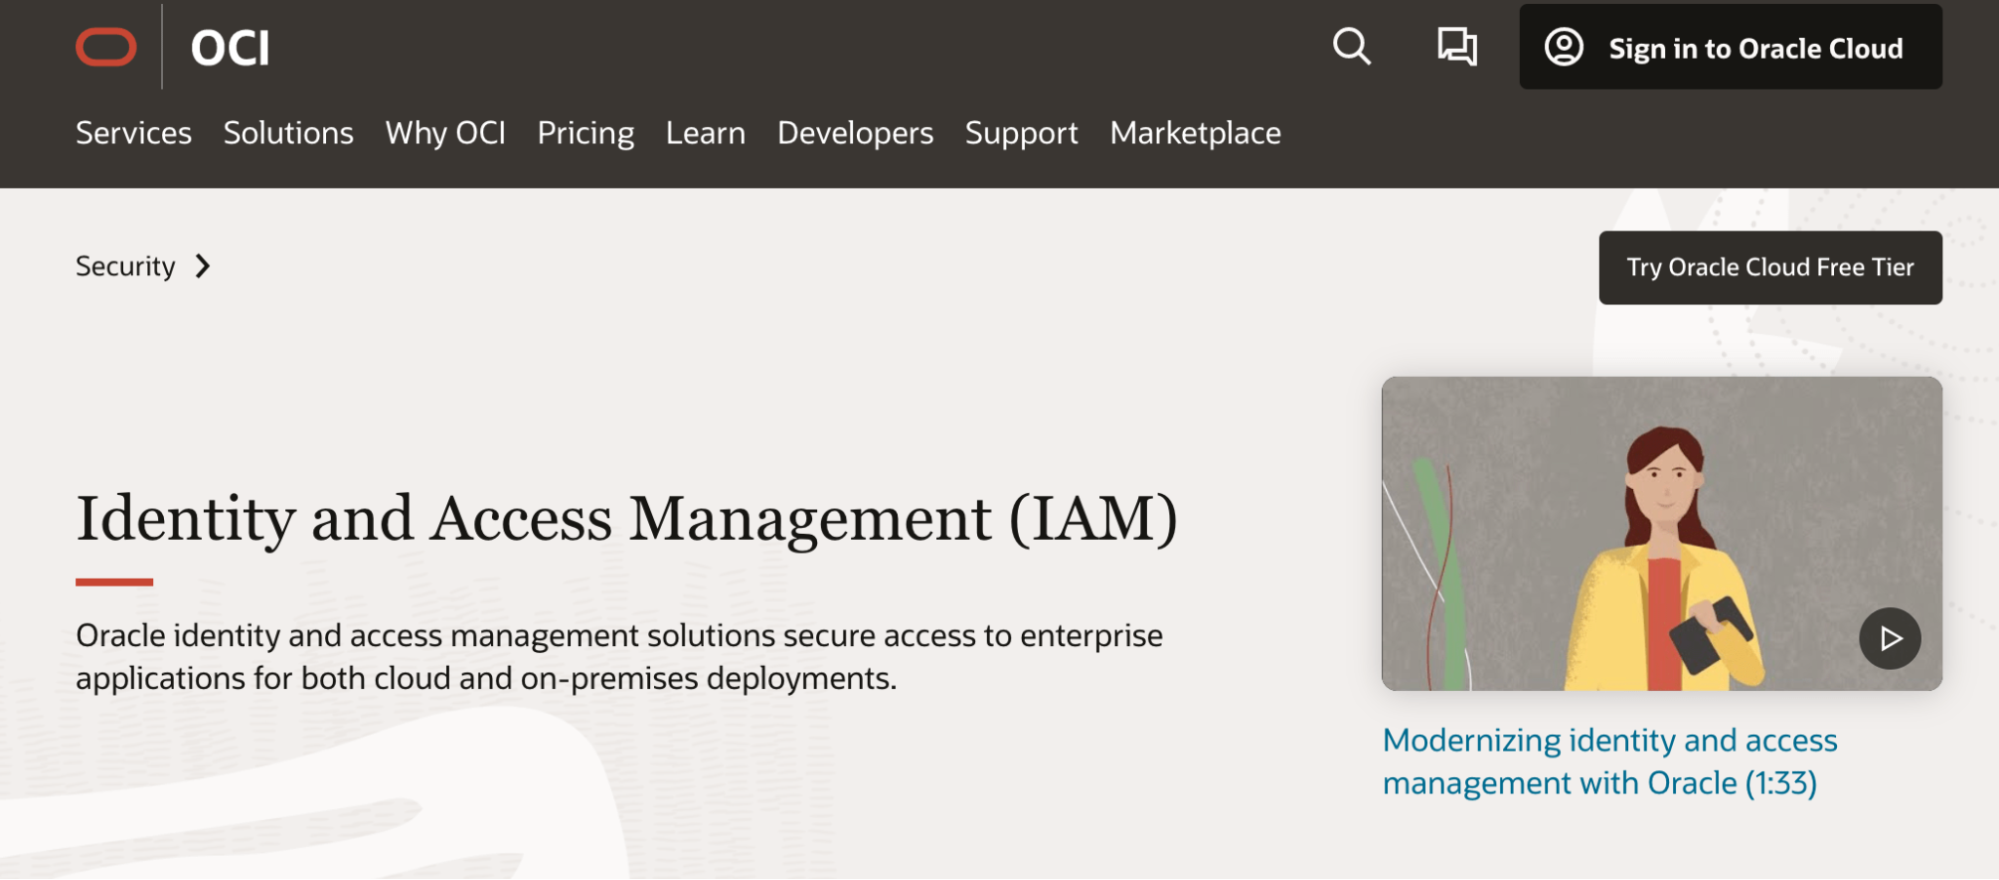The image size is (1999, 880).
Task: Follow the Security breadcrumb link
Action: point(125,266)
